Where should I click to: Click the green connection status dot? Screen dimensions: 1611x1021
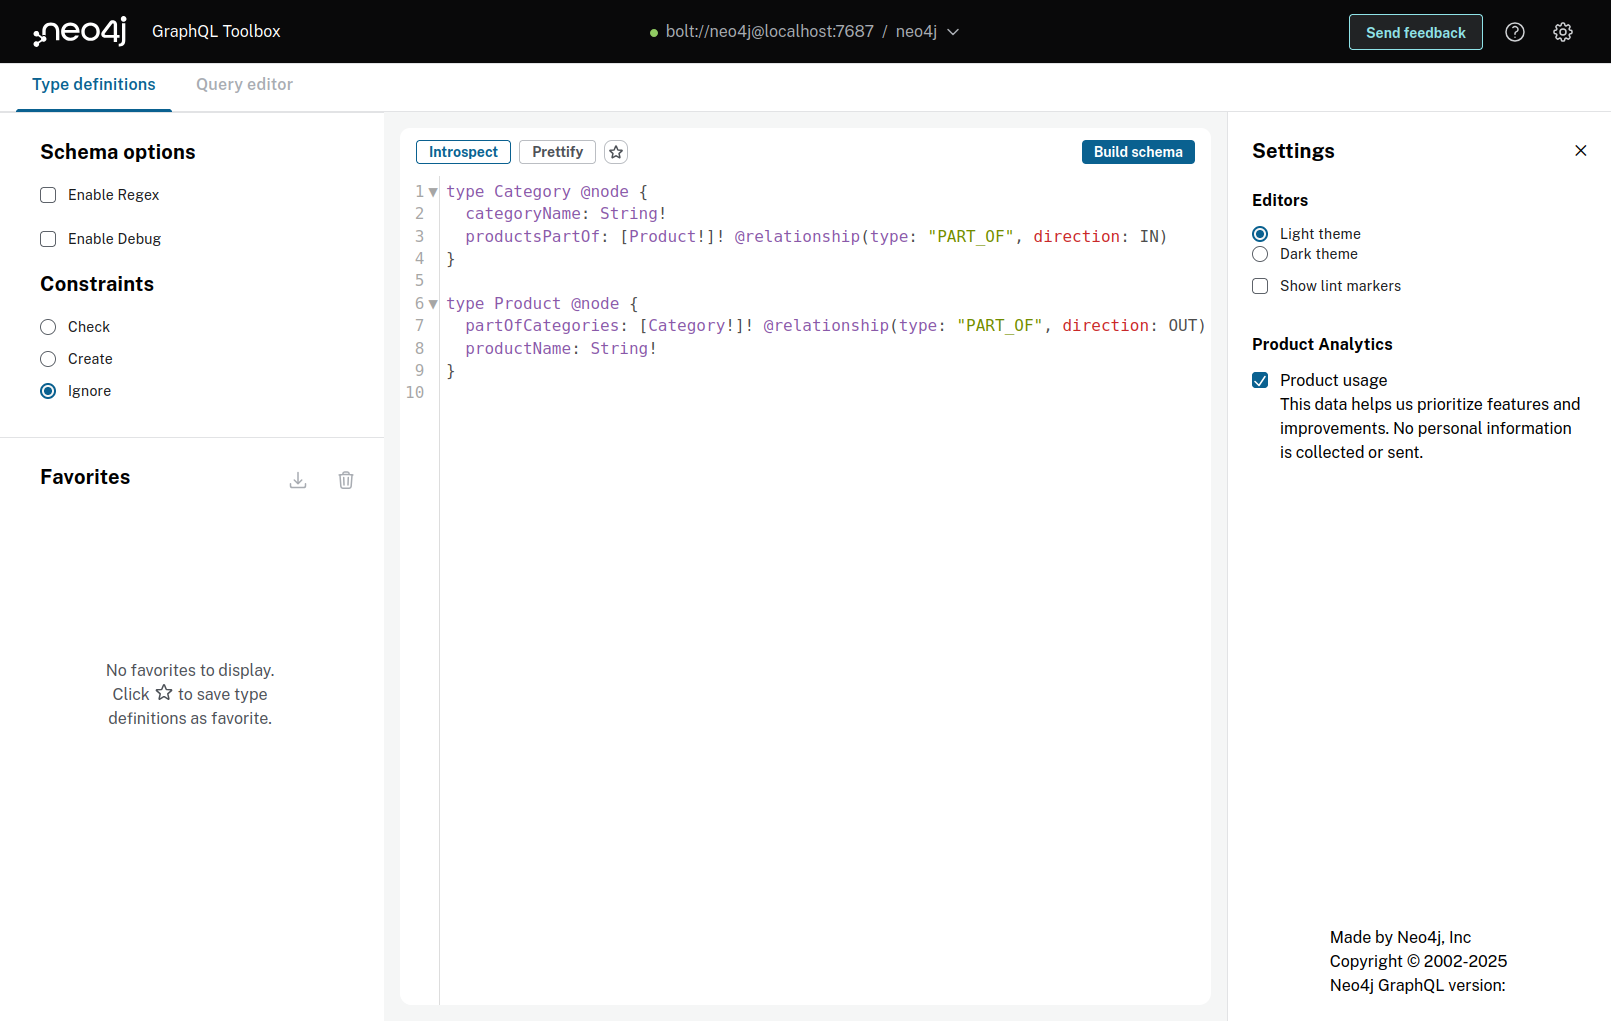click(654, 33)
